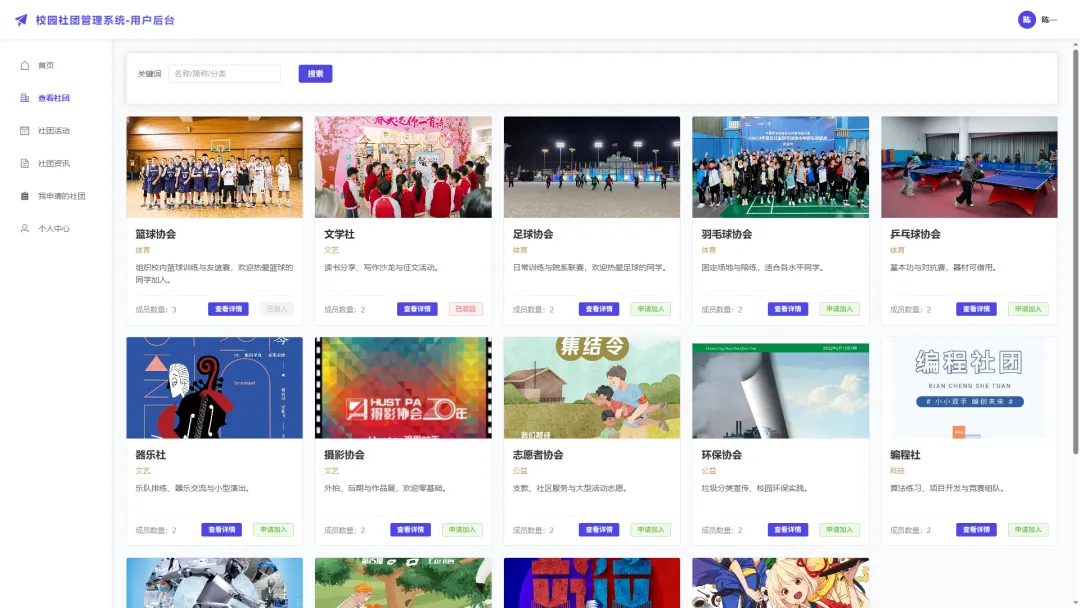The width and height of the screenshot is (1080, 608).
Task: Open the user avatar 陈 in header
Action: click(x=1026, y=19)
